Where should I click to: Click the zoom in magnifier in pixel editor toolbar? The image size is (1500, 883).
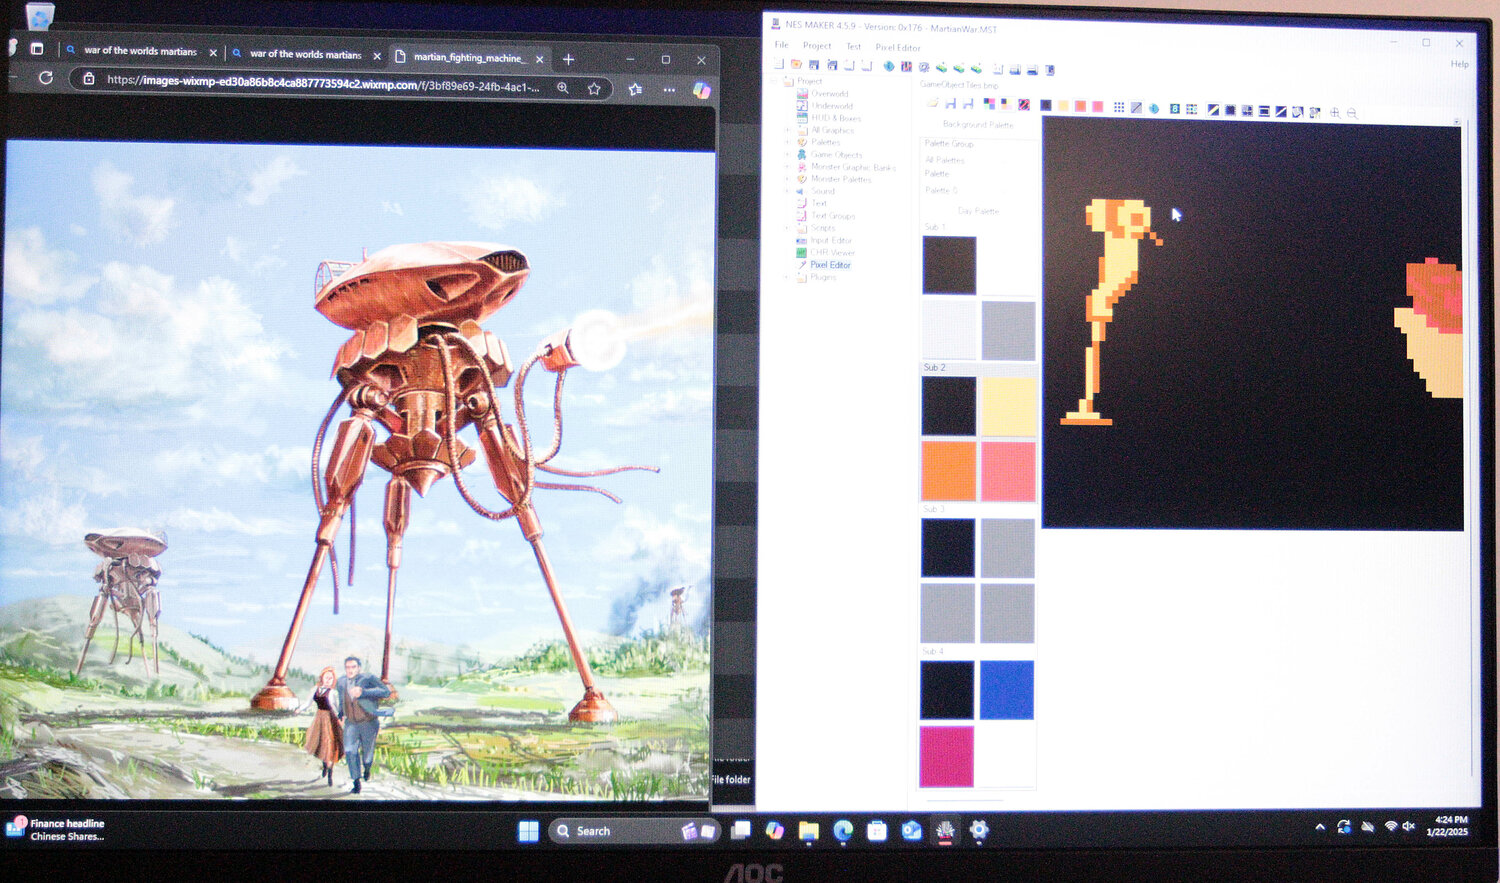coord(1335,113)
